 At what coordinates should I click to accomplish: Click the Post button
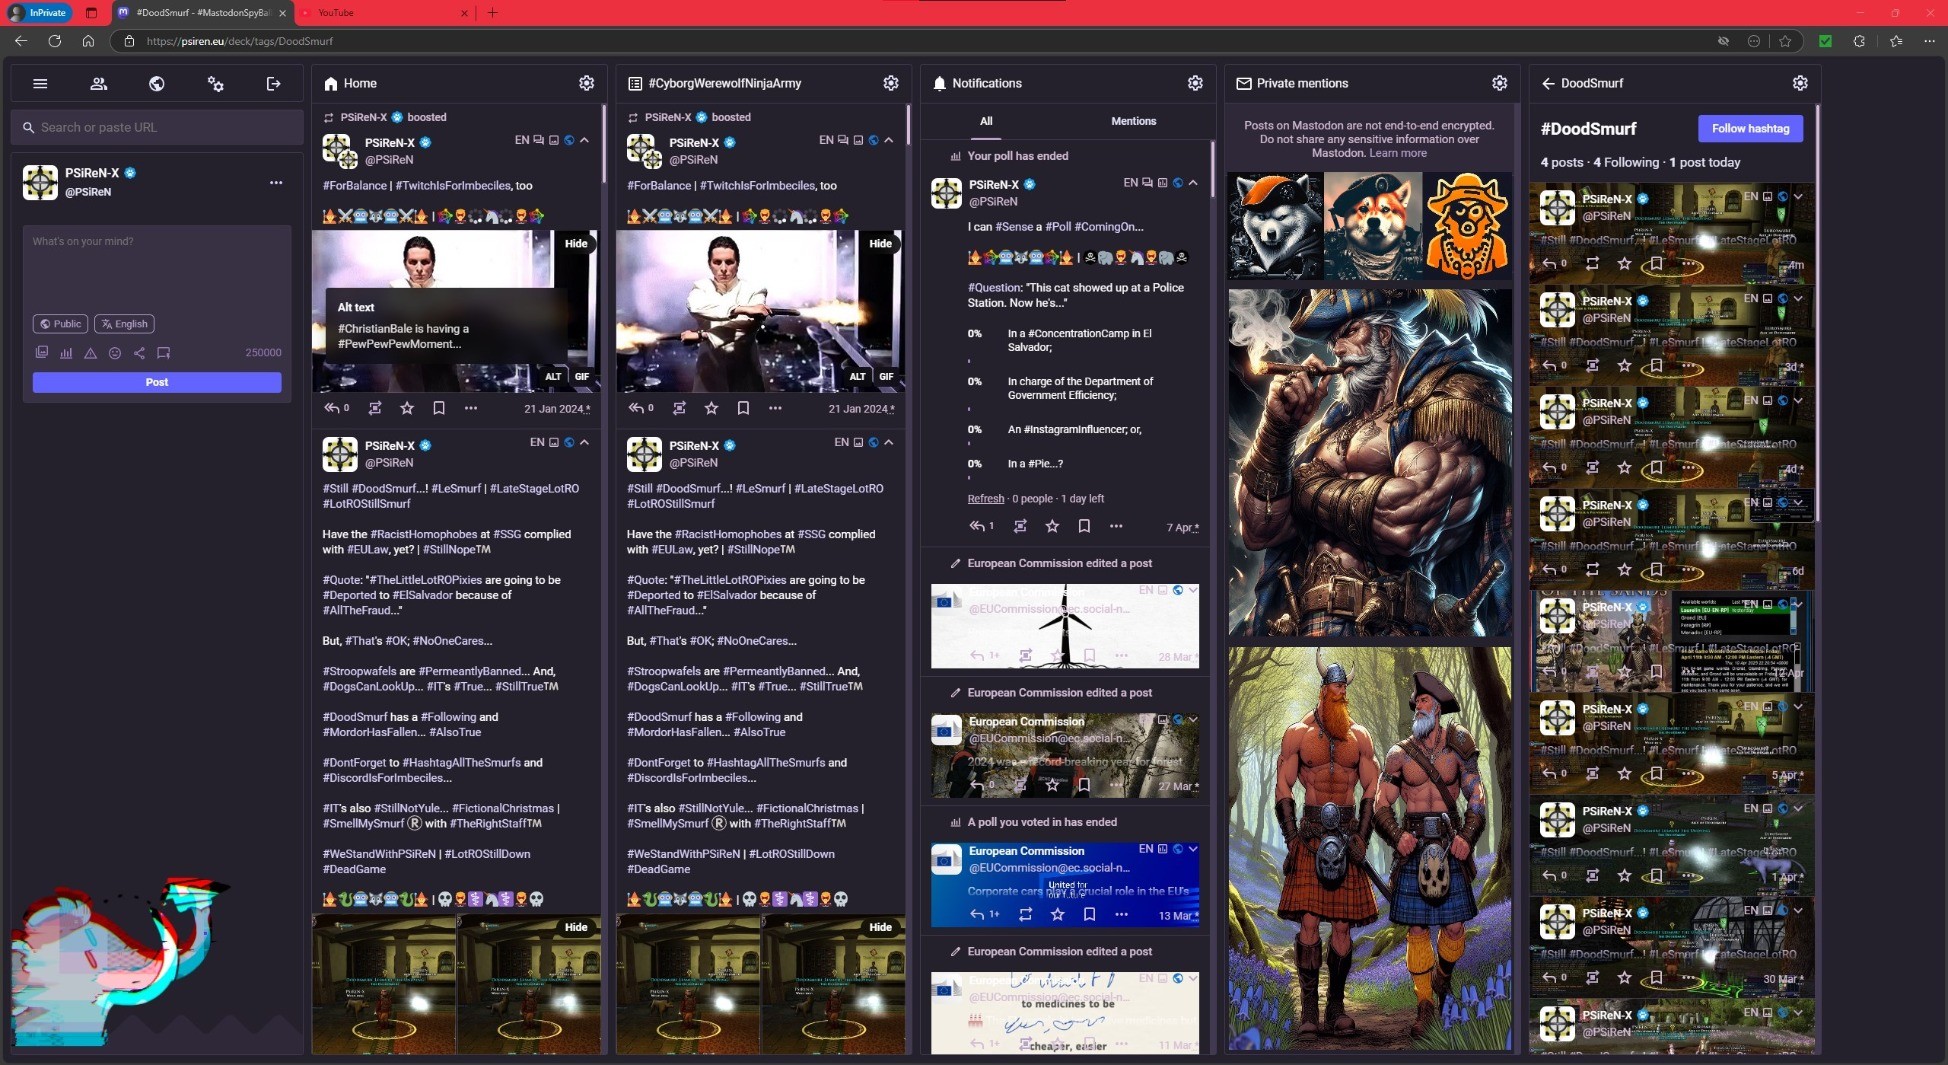coord(157,382)
